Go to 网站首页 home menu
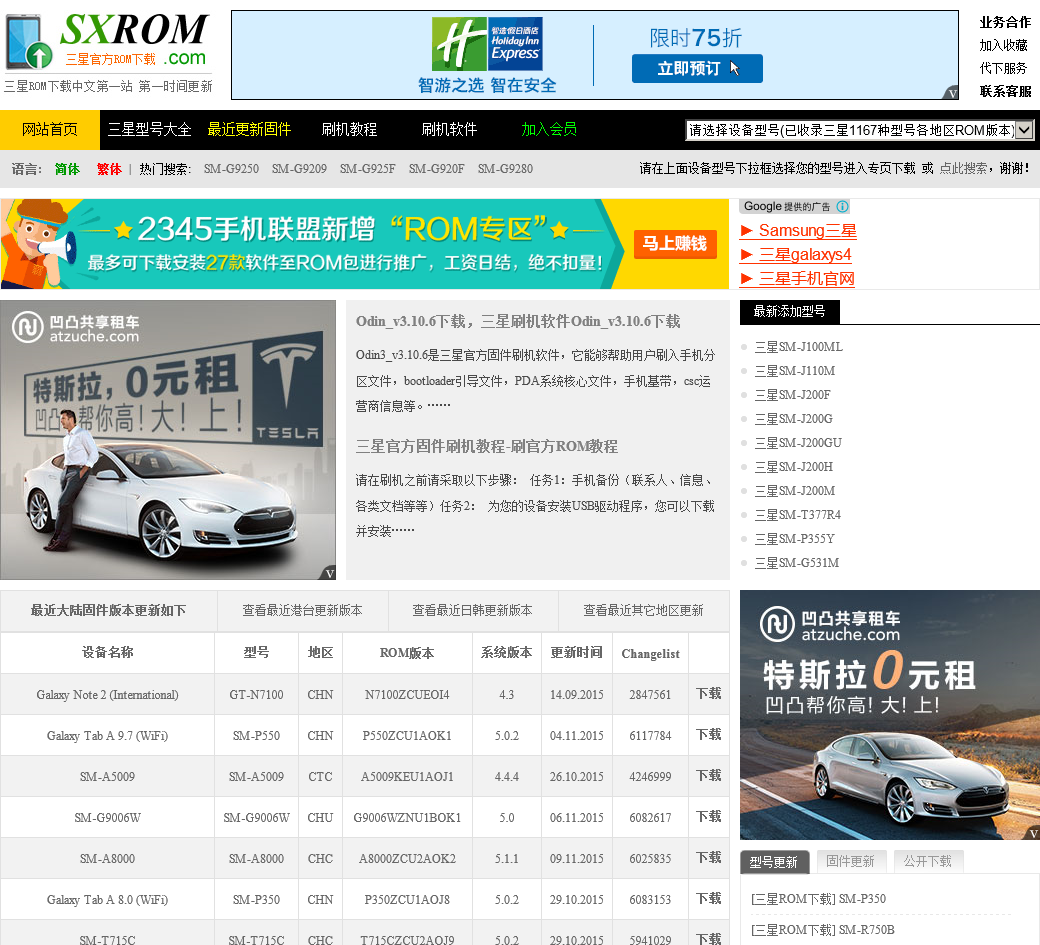 [50, 129]
